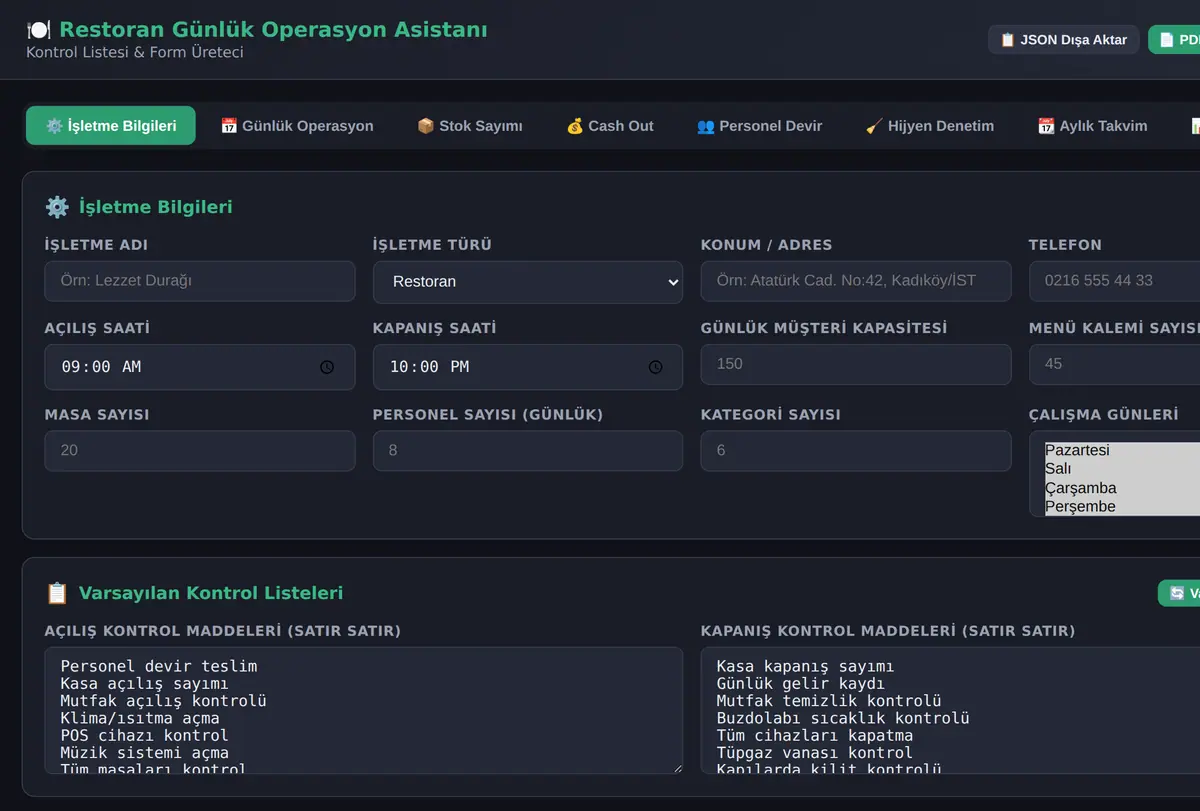Click the "Kasa kapanış sayımı" line
1200x811 pixels.
pyautogui.click(x=805, y=666)
